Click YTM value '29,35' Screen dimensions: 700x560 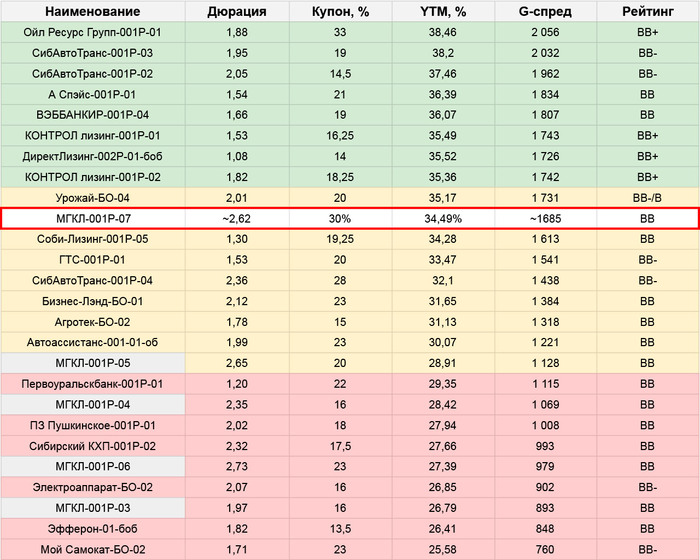pos(443,384)
